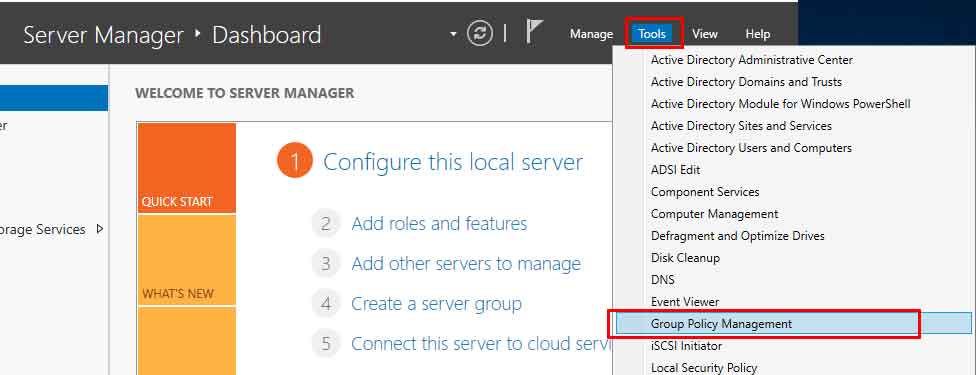Close the Tools menu
This screenshot has width=976, height=375.
pyautogui.click(x=652, y=34)
